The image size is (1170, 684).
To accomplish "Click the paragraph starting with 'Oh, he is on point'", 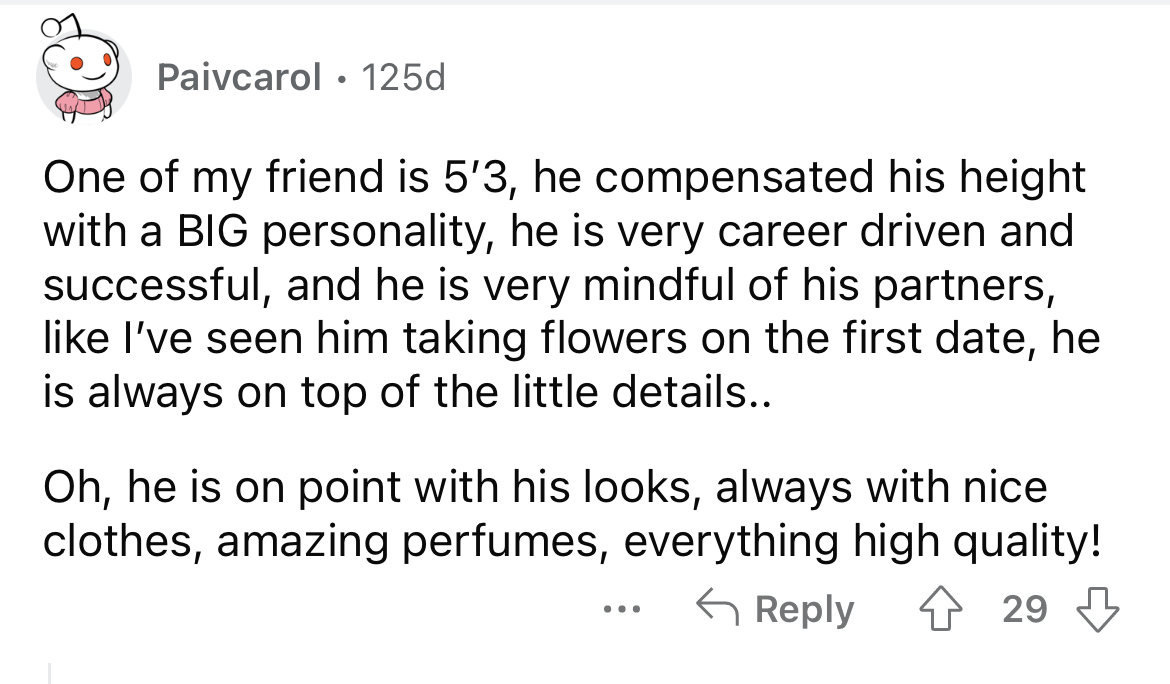I will [x=572, y=513].
